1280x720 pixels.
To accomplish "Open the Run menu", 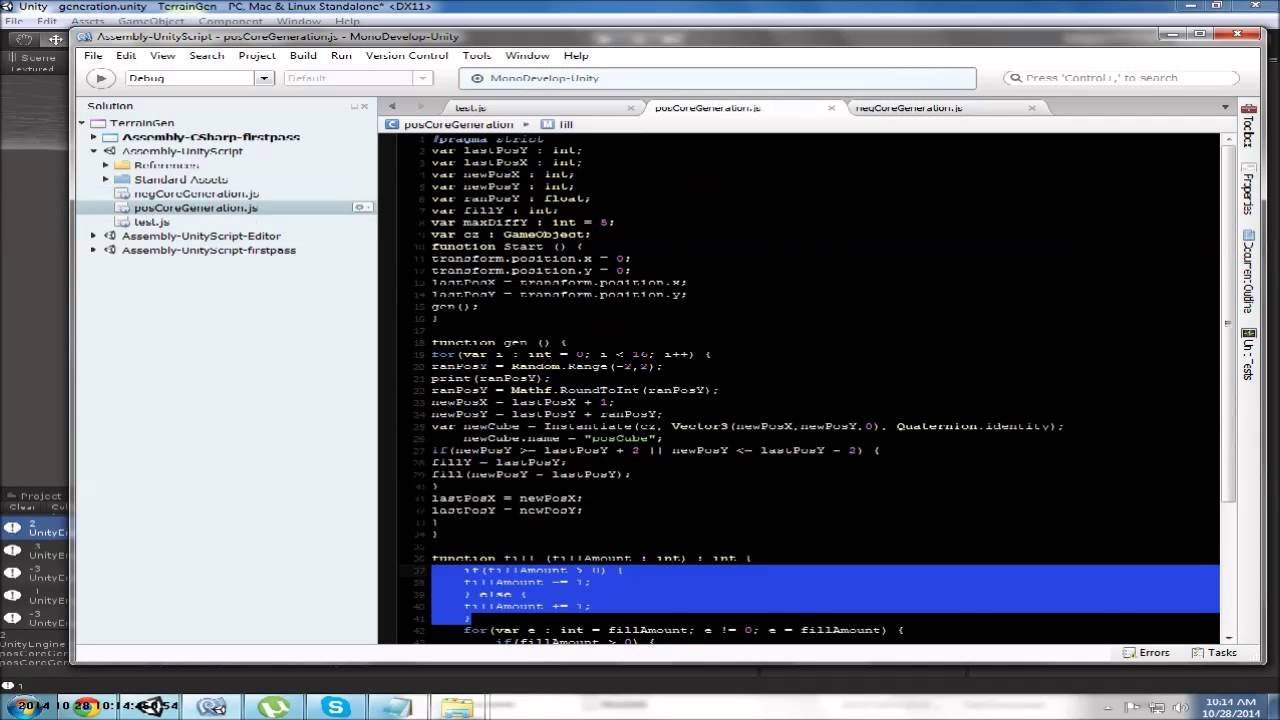I will 341,56.
